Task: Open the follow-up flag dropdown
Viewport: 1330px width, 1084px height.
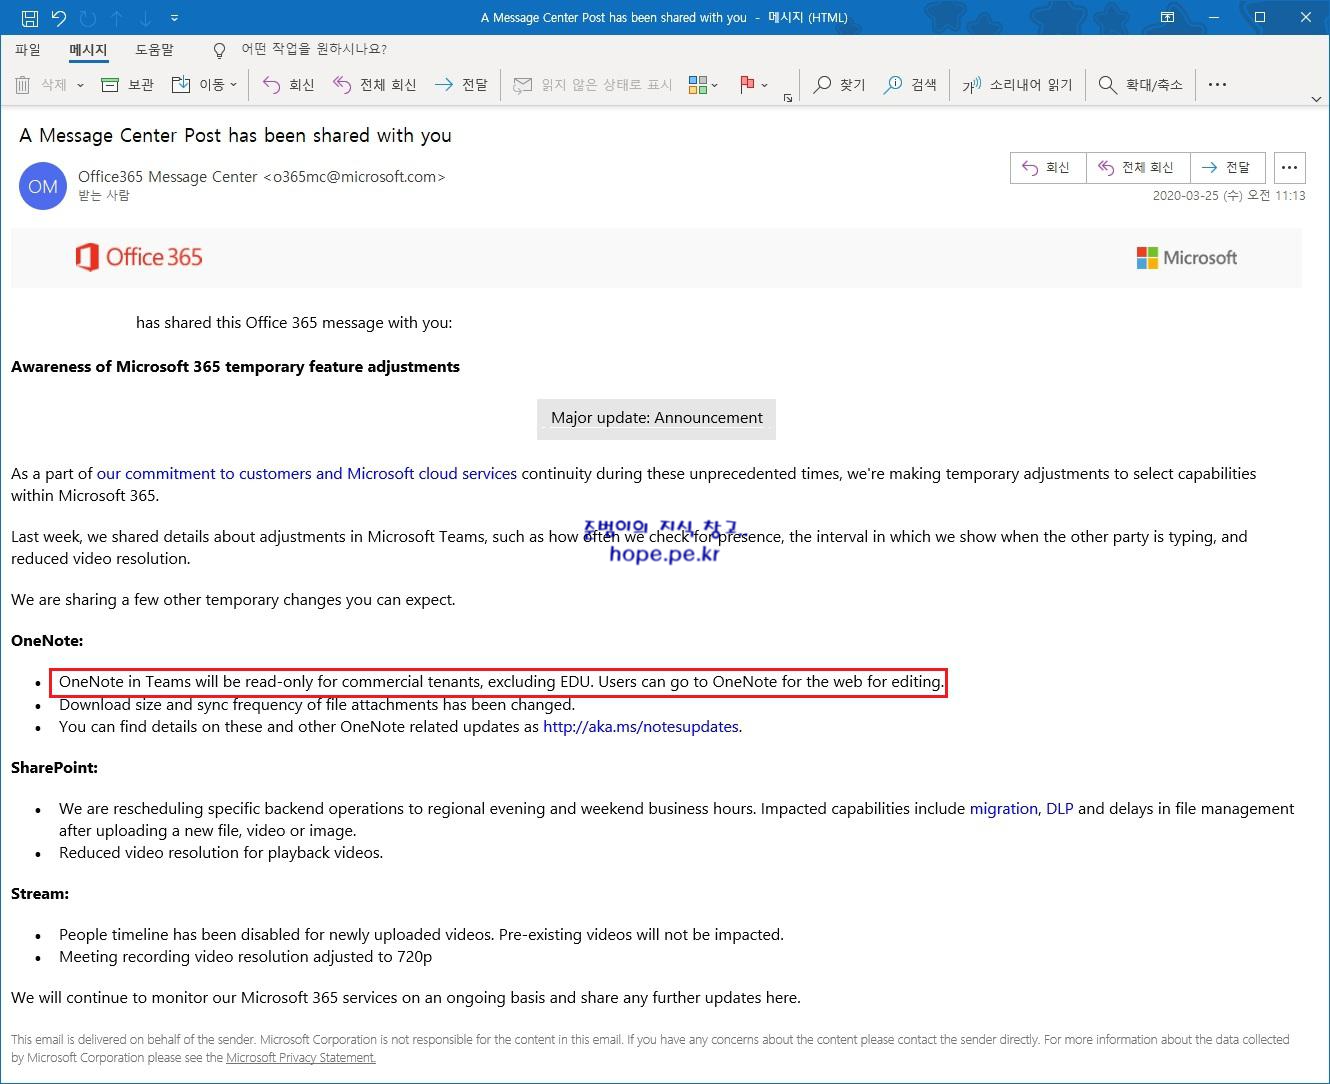Action: coord(753,85)
